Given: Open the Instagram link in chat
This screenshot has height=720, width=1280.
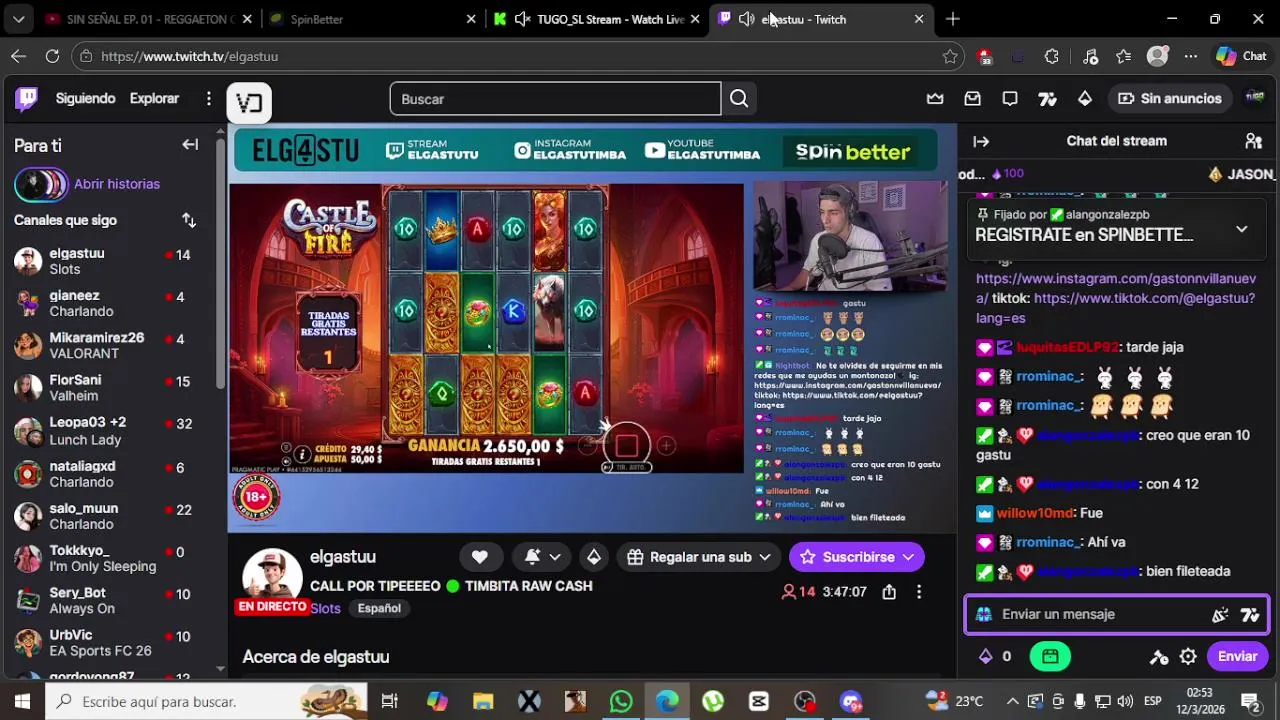Looking at the screenshot, I should click(x=1116, y=288).
